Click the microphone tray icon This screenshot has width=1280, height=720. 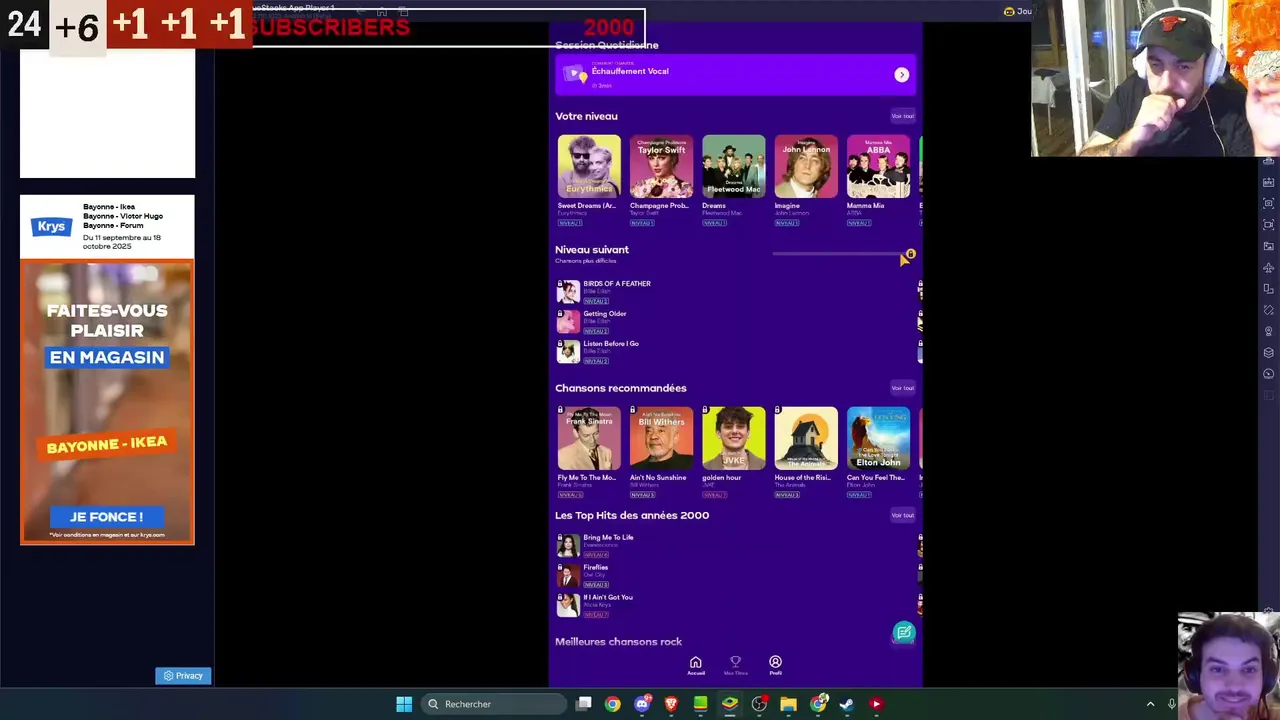[1172, 704]
